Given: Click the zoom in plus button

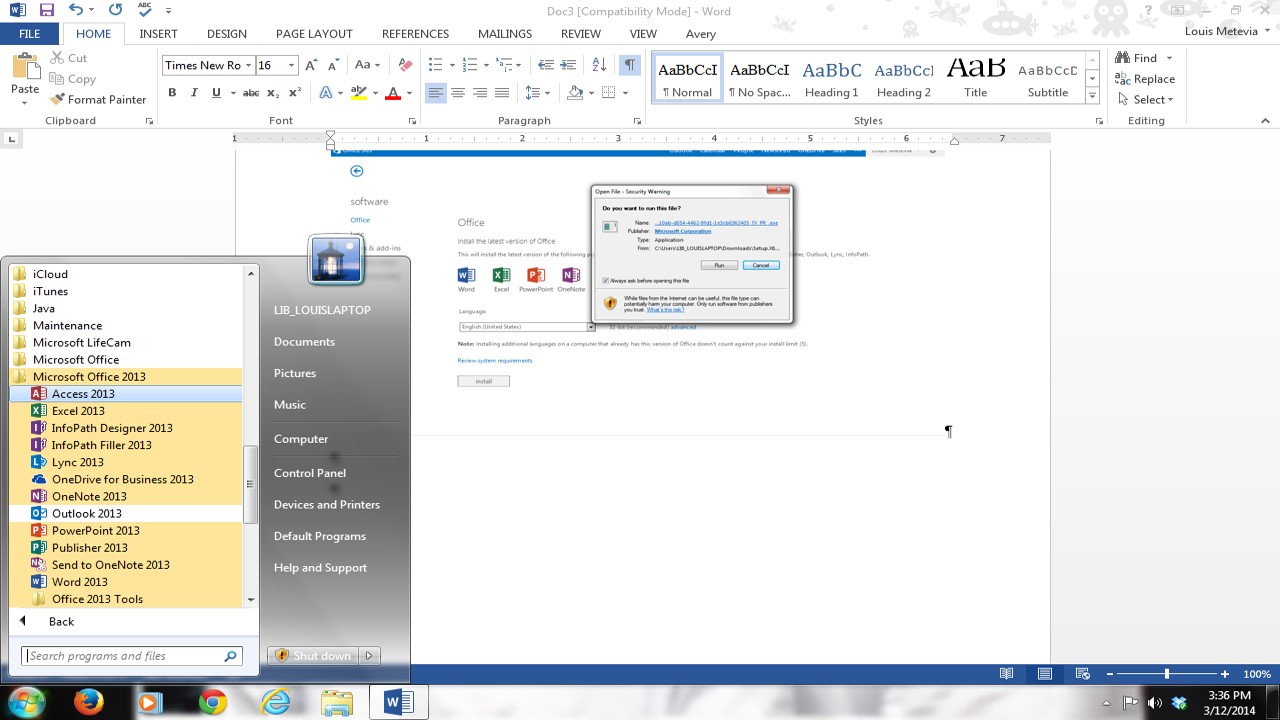Looking at the screenshot, I should click(x=1225, y=674).
